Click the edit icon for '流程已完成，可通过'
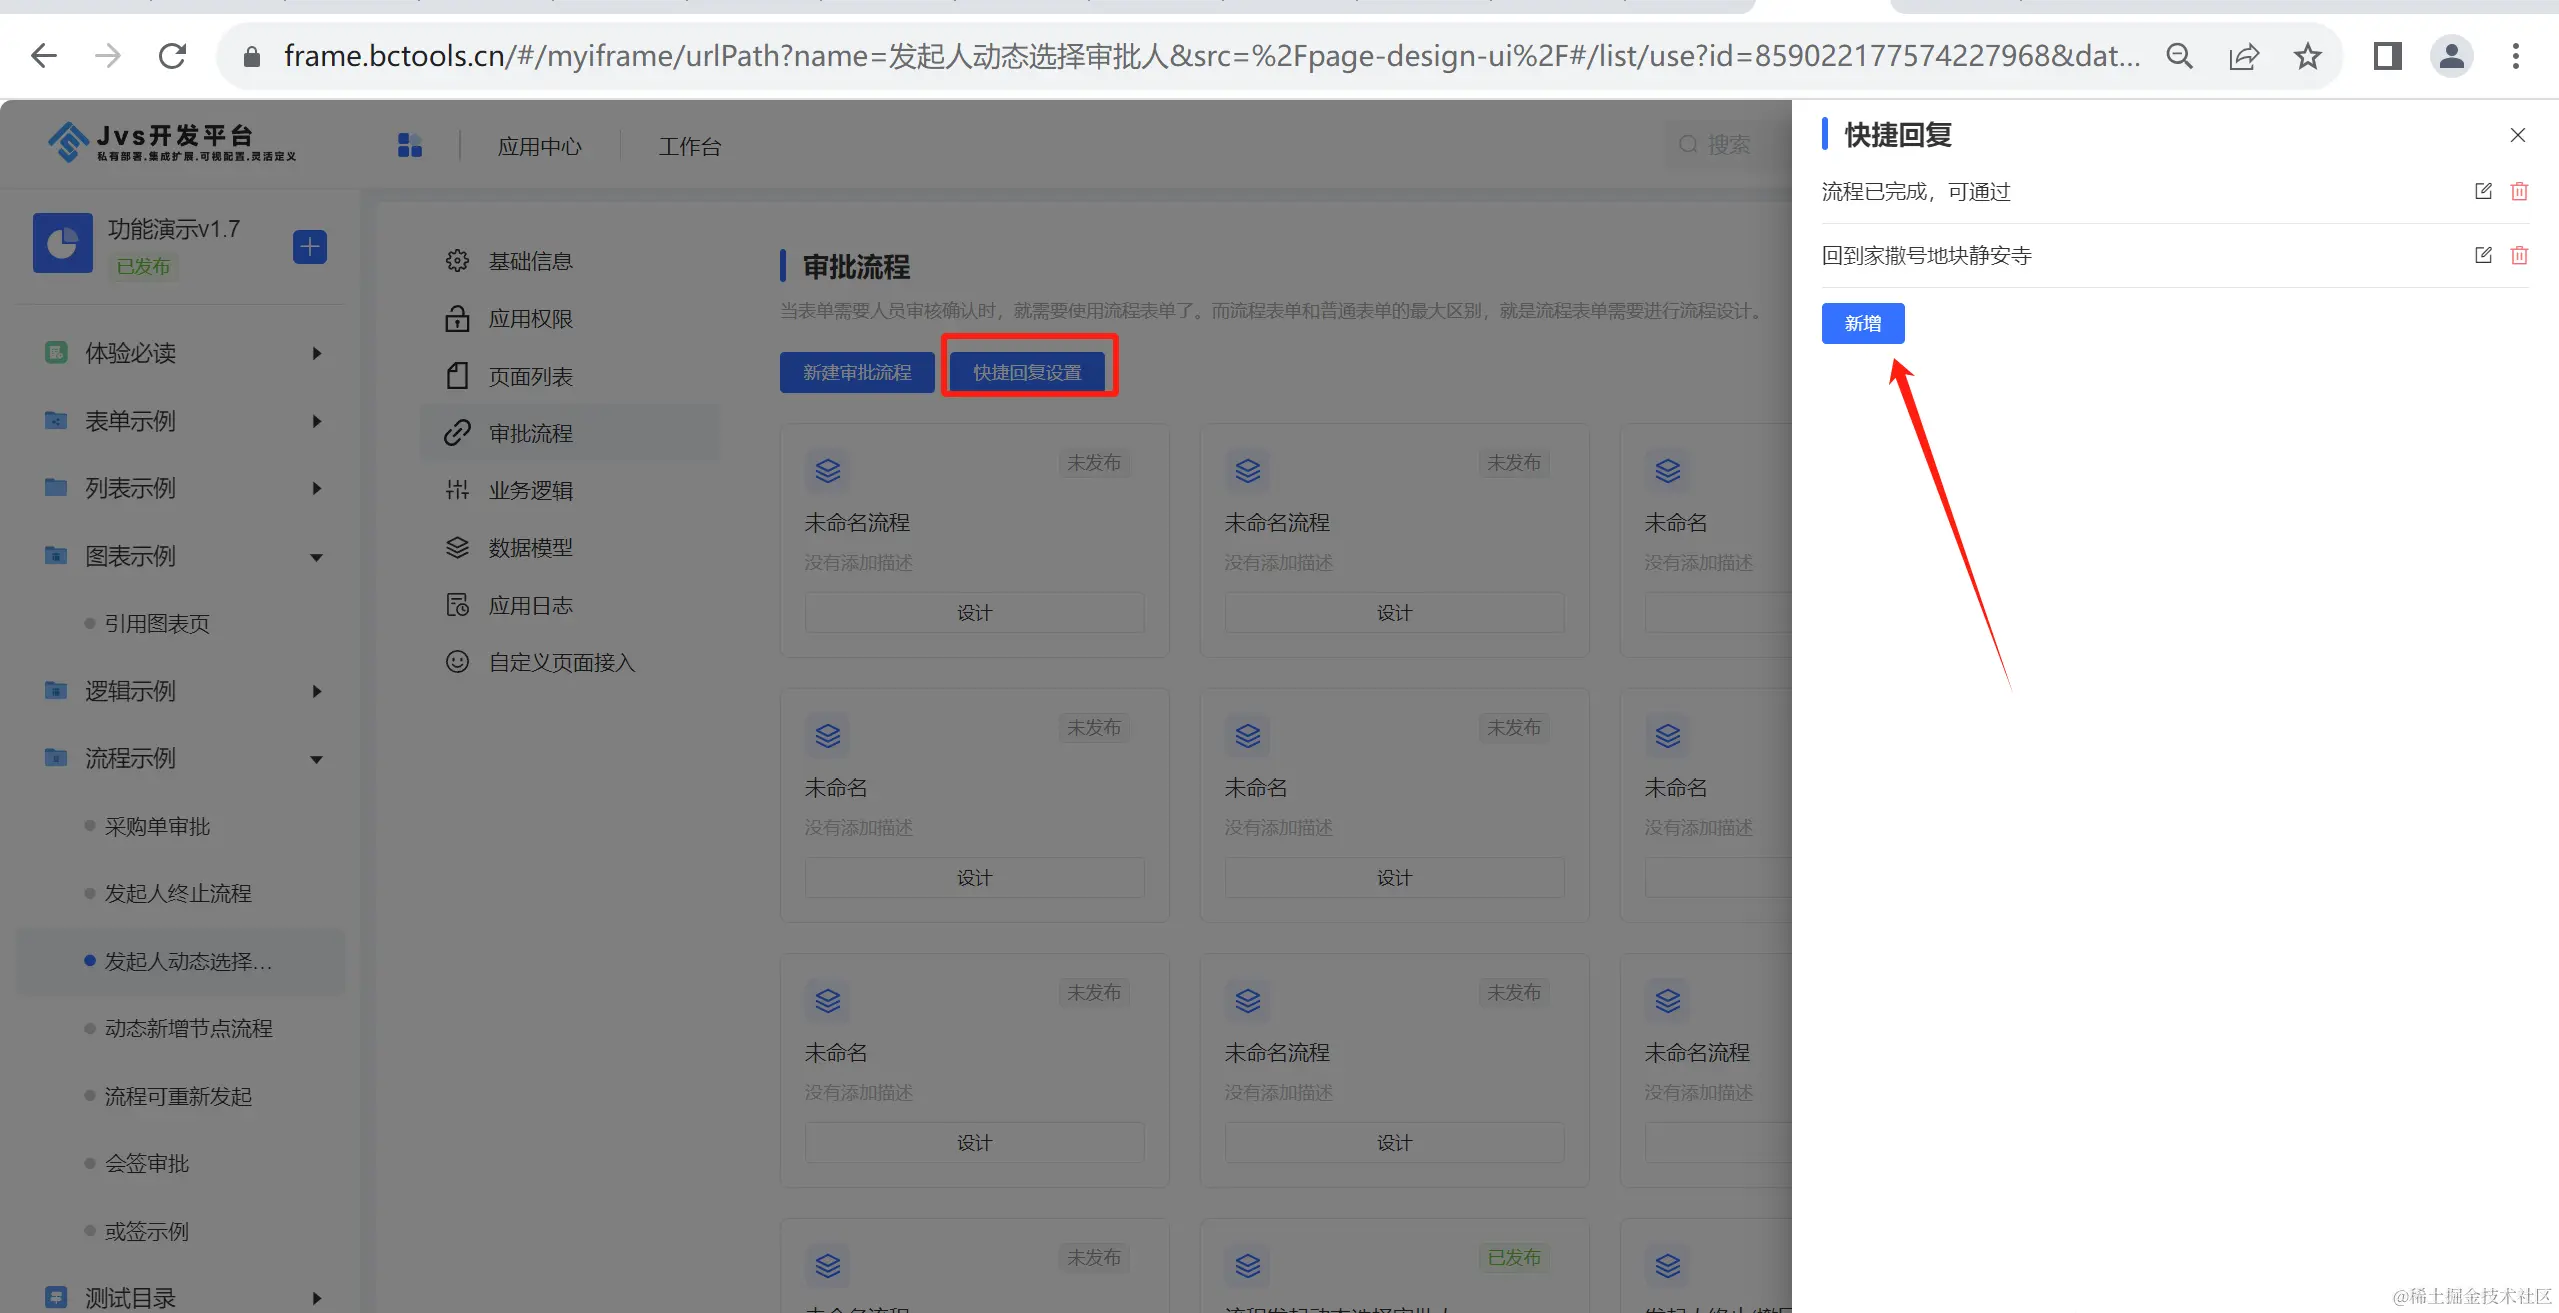Screen dimensions: 2559x1313 pyautogui.click(x=2482, y=191)
